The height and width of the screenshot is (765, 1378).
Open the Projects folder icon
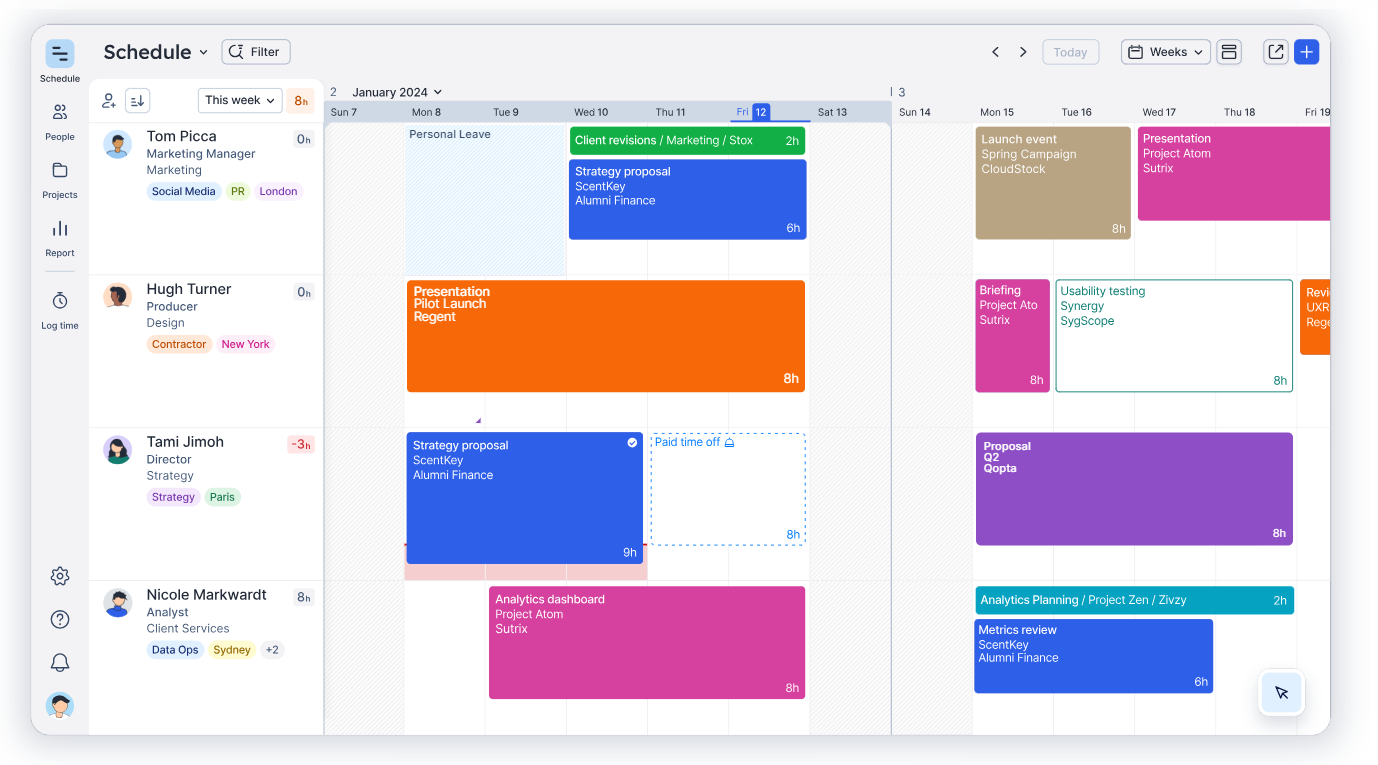(60, 171)
